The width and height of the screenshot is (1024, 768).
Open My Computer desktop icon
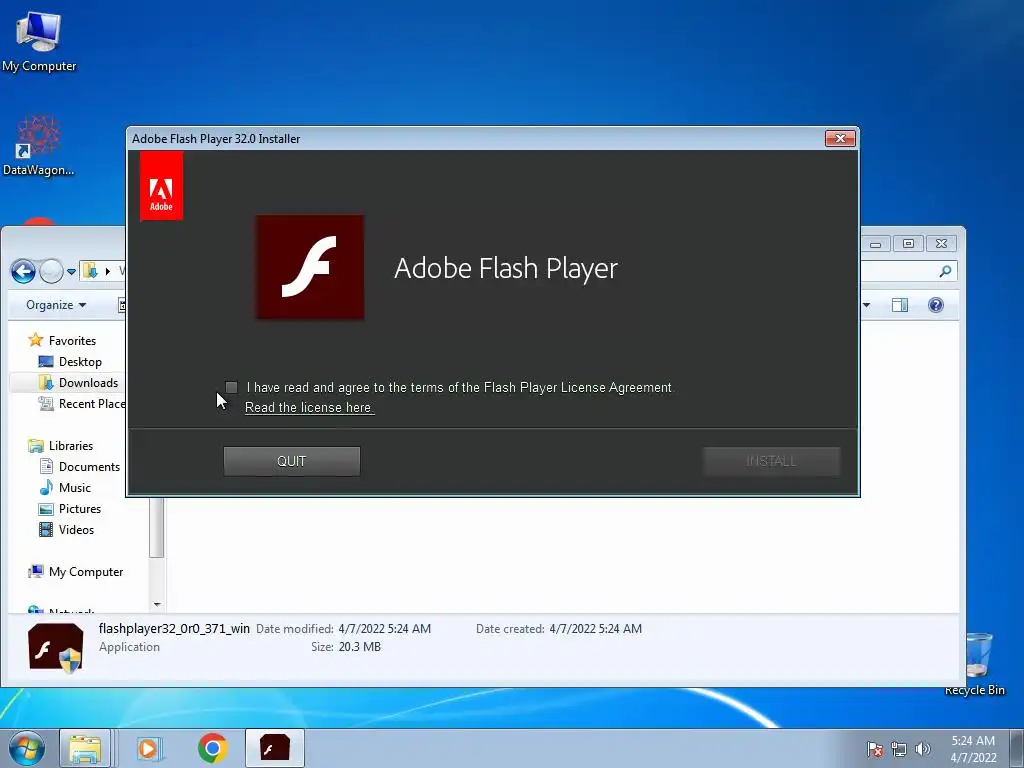39,40
